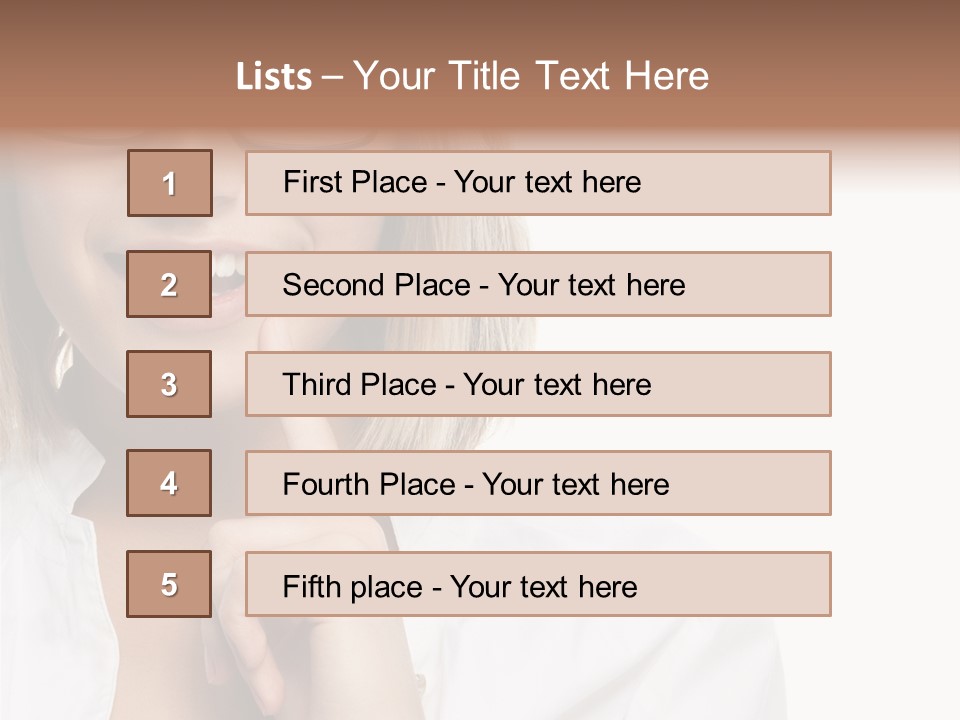Select "Your Title Text Here" title phrase

tap(531, 76)
